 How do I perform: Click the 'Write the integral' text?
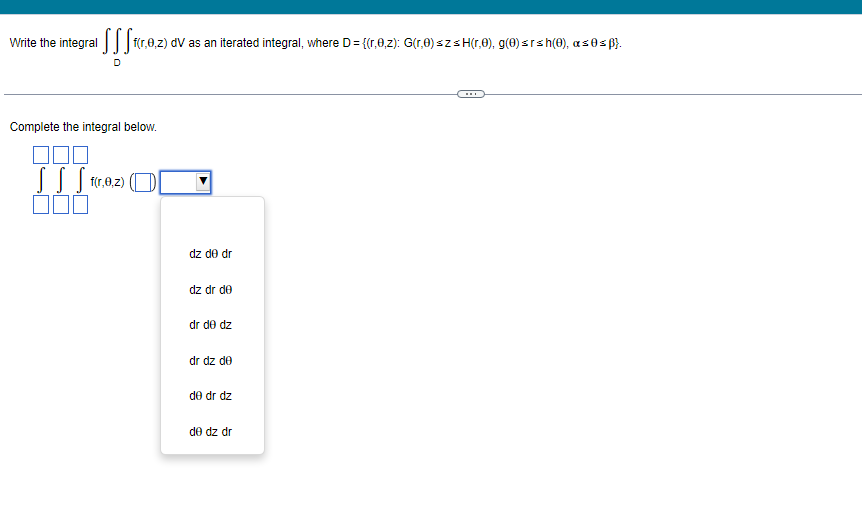click(x=53, y=43)
